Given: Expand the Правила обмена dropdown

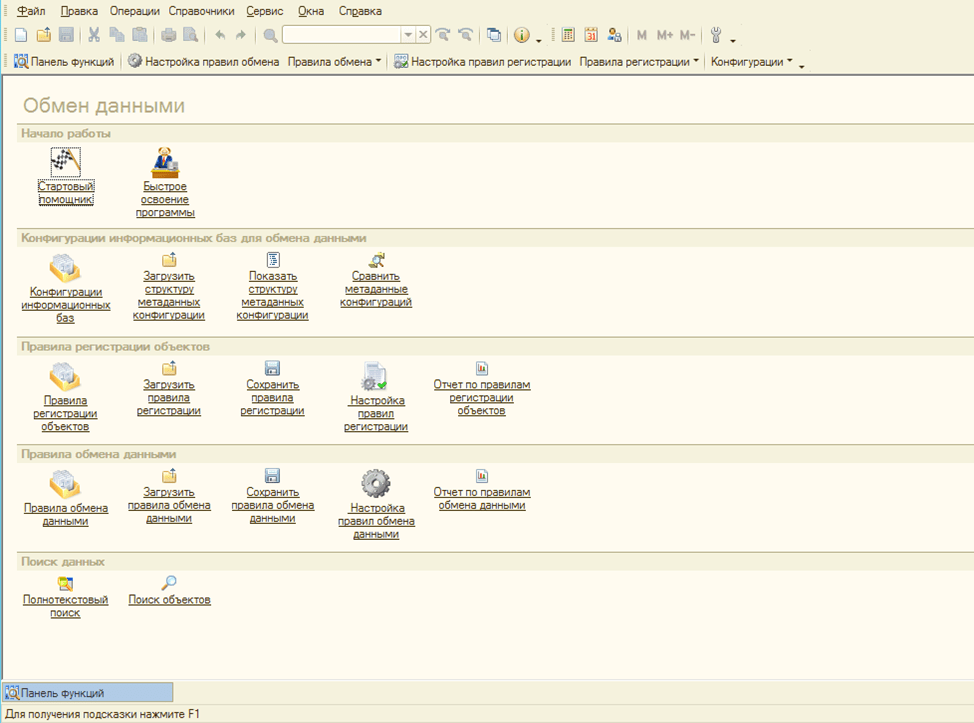Looking at the screenshot, I should [x=335, y=62].
